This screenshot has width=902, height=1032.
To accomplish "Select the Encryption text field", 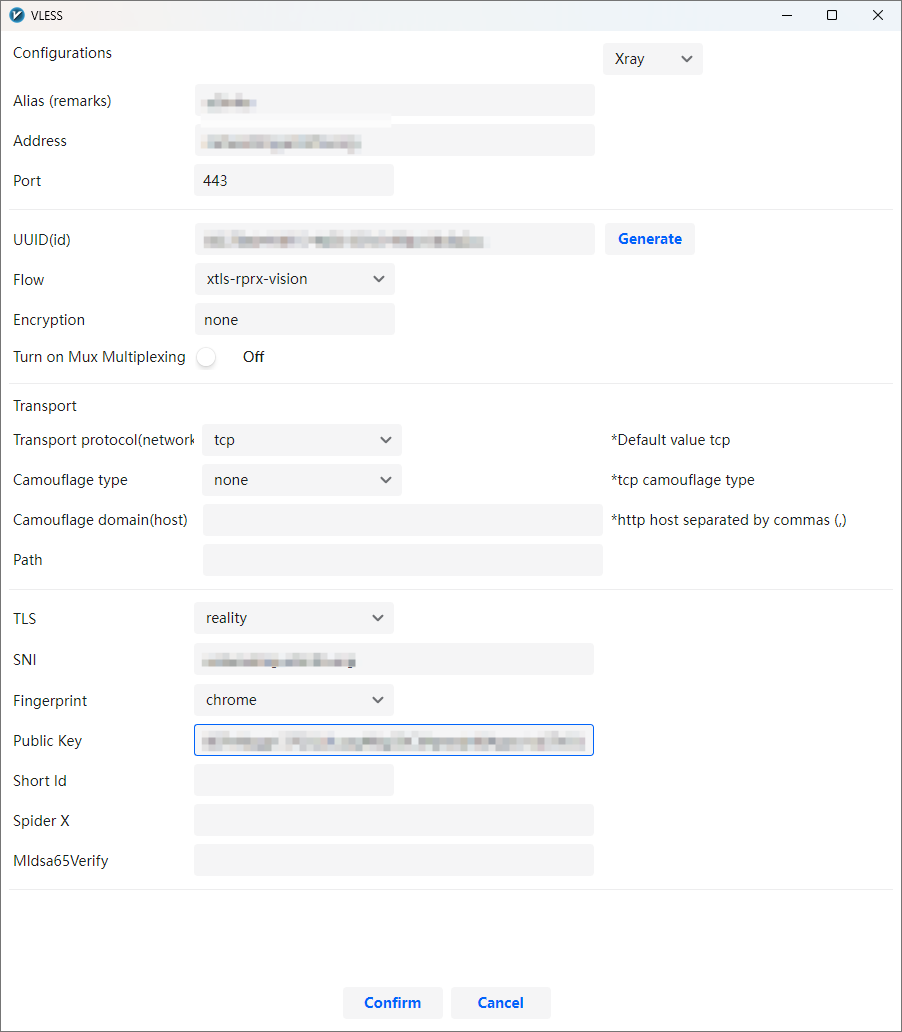I will tap(294, 320).
